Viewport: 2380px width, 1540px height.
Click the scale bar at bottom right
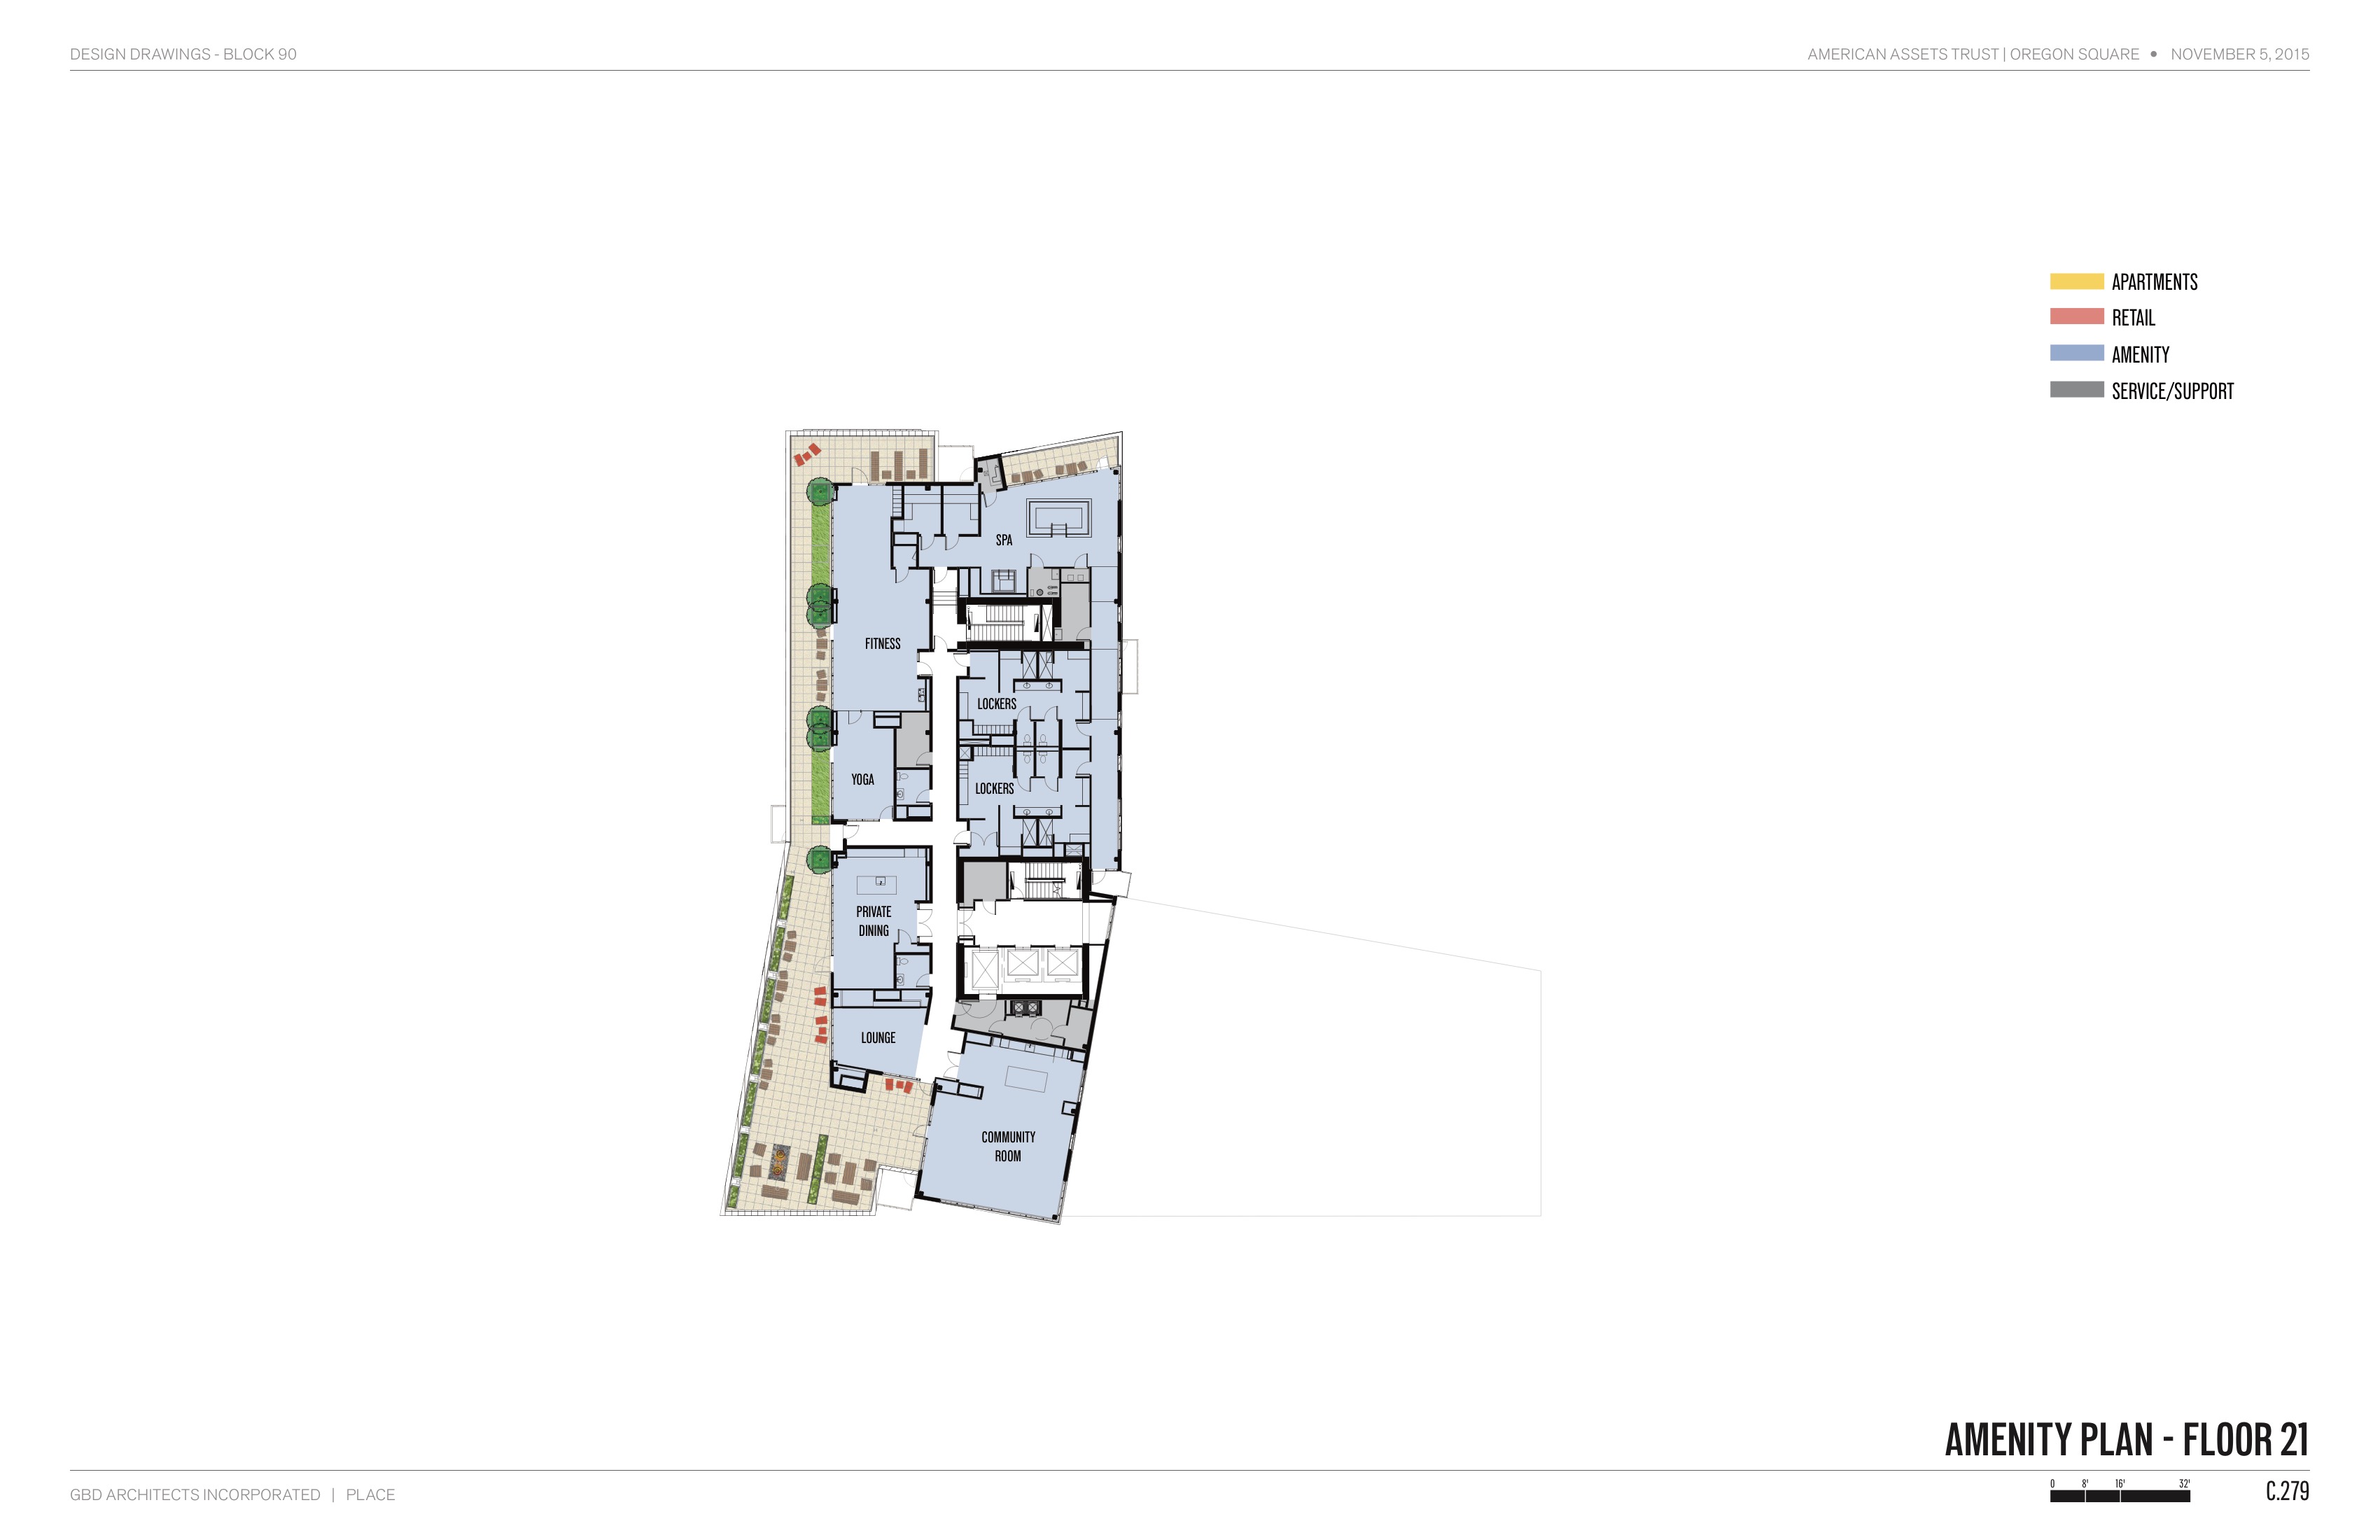coord(2119,1496)
